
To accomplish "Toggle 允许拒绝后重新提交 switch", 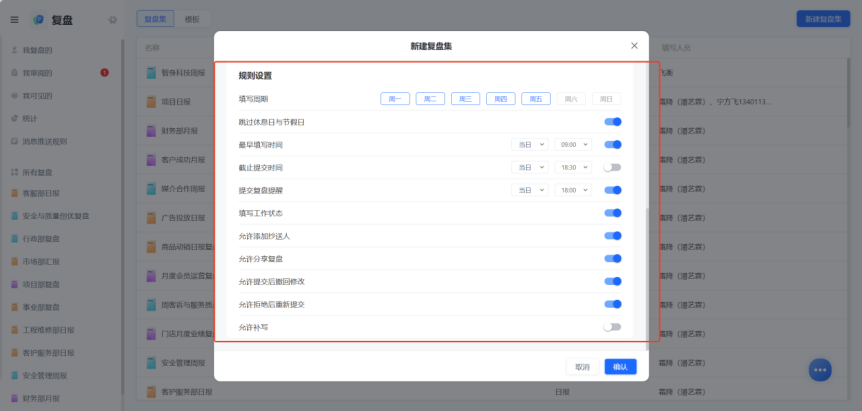I will coord(612,304).
